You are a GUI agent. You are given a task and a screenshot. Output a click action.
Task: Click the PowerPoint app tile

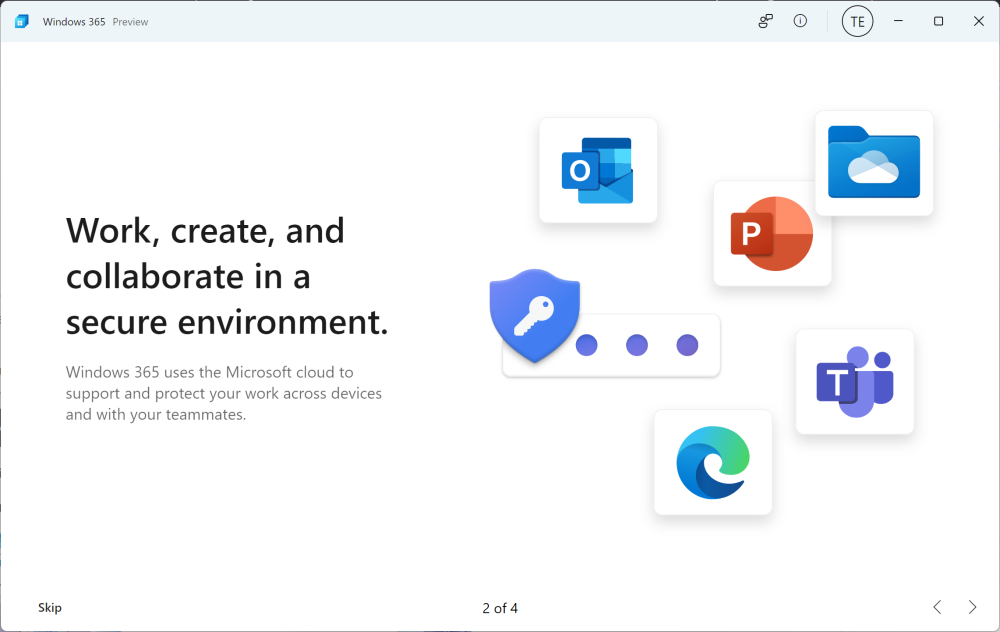coord(772,233)
